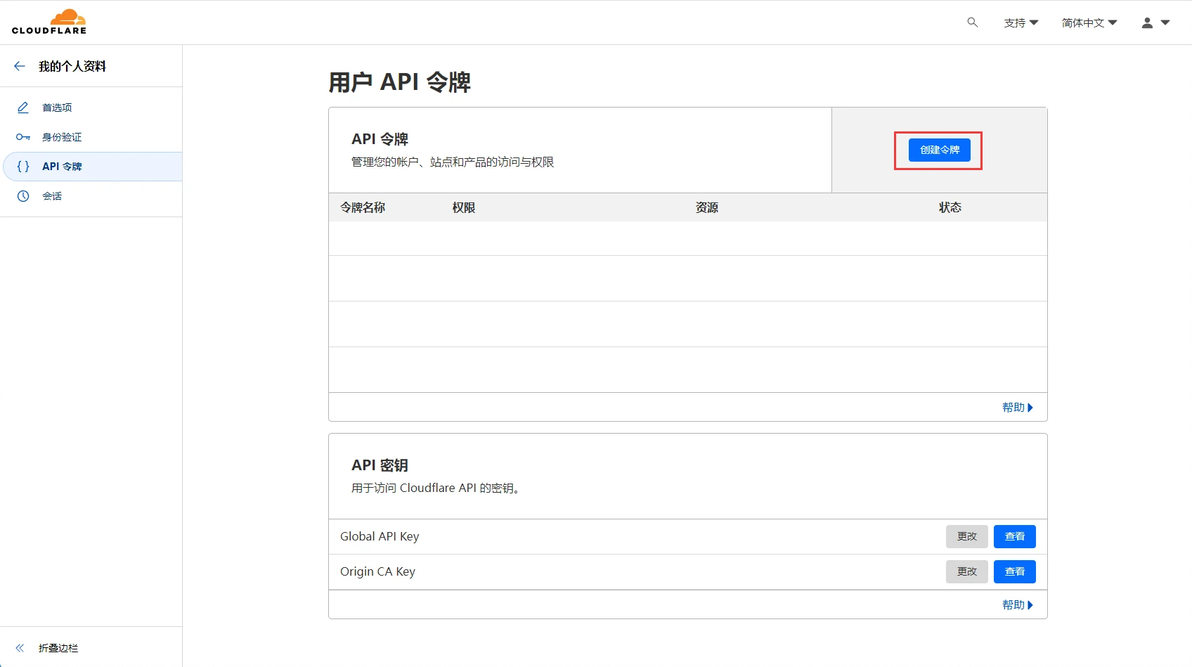Click the Global API Key label
Image resolution: width=1192 pixels, height=667 pixels.
[x=379, y=537]
